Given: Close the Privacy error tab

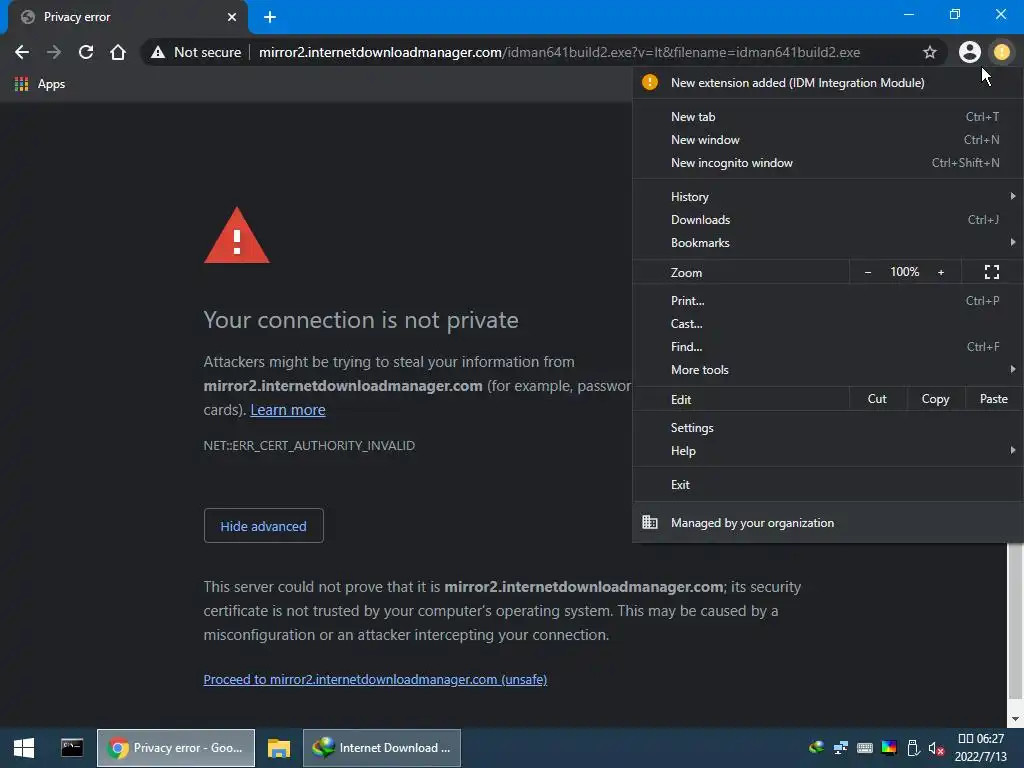Looking at the screenshot, I should 232,17.
